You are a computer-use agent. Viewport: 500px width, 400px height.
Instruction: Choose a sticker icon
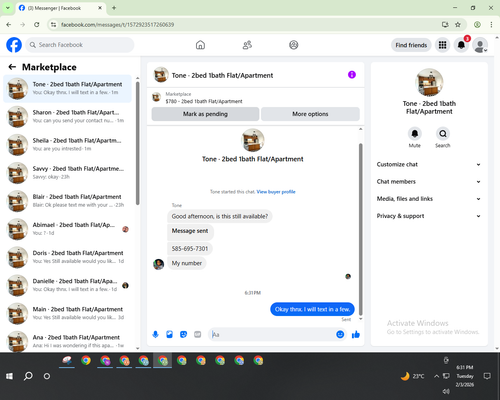point(183,334)
